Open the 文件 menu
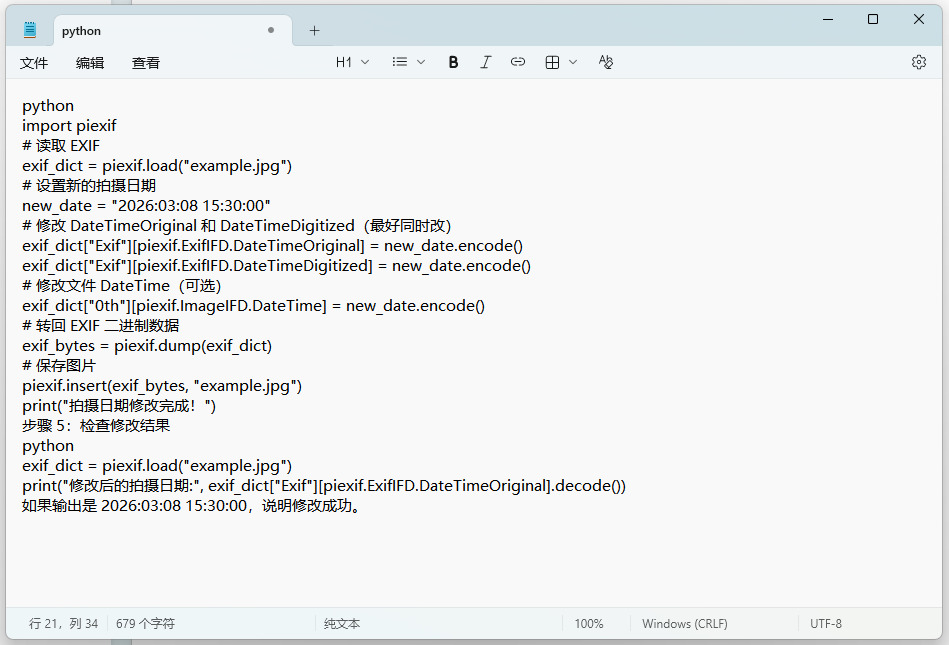 34,63
